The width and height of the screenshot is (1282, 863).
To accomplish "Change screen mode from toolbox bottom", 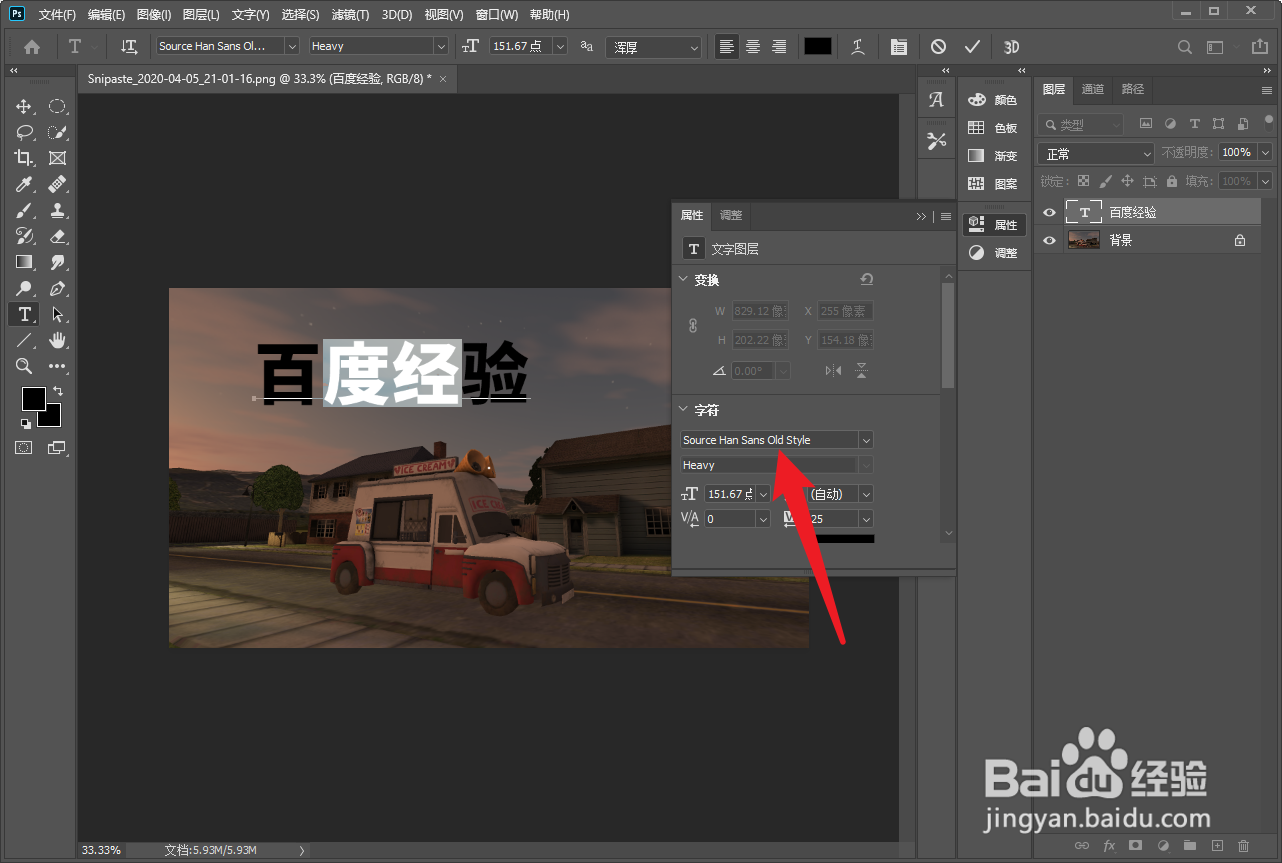I will (x=57, y=448).
